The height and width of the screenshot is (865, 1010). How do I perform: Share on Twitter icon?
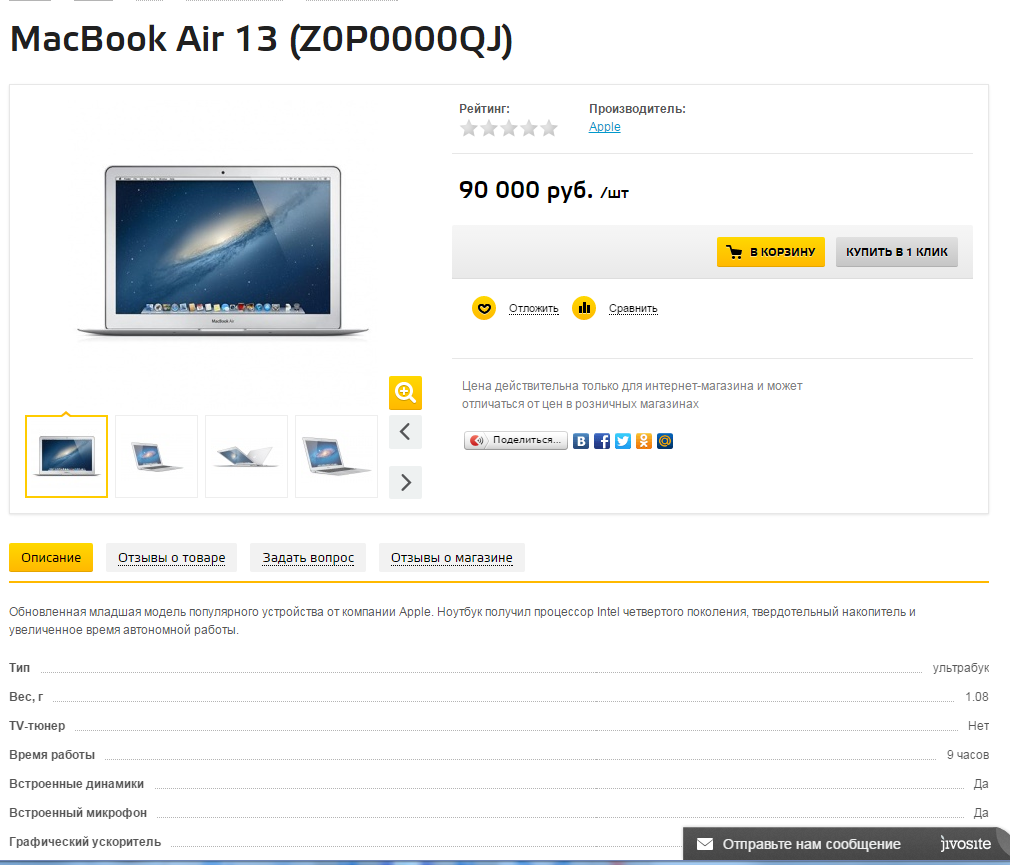[x=623, y=441]
